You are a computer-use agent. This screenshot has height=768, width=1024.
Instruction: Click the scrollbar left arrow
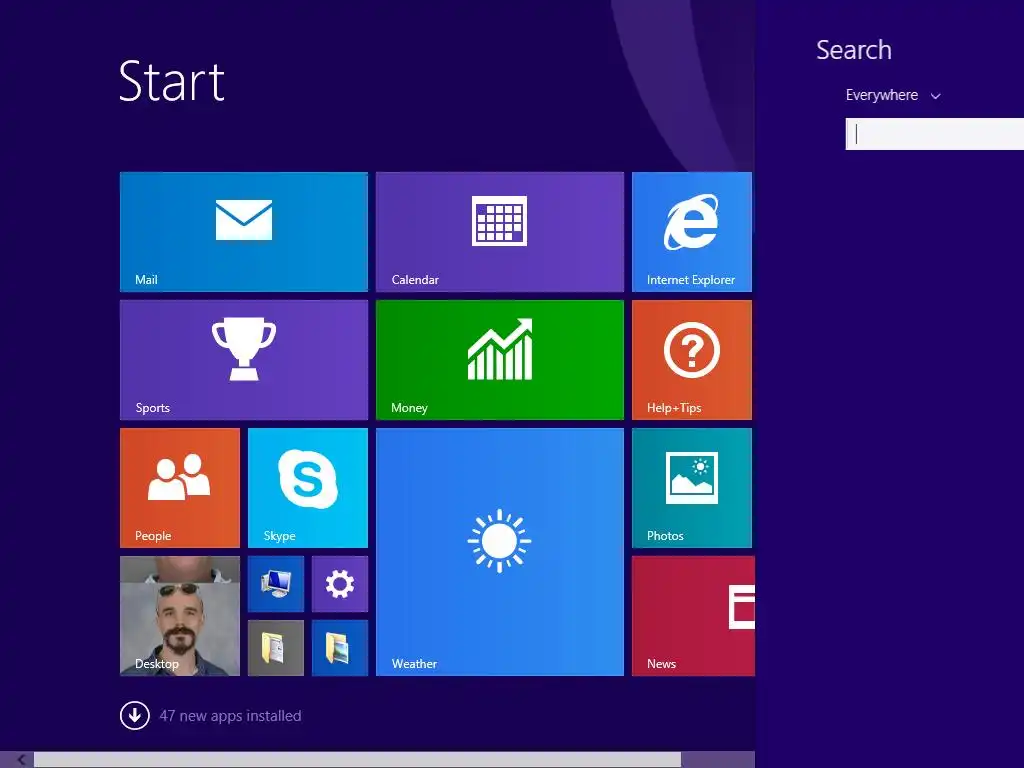click(x=22, y=759)
